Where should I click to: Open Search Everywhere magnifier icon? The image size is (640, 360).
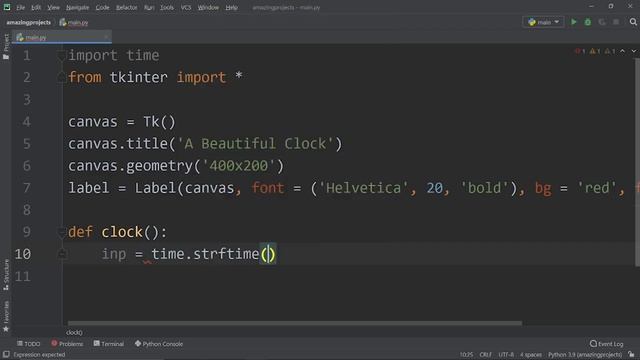coord(633,22)
